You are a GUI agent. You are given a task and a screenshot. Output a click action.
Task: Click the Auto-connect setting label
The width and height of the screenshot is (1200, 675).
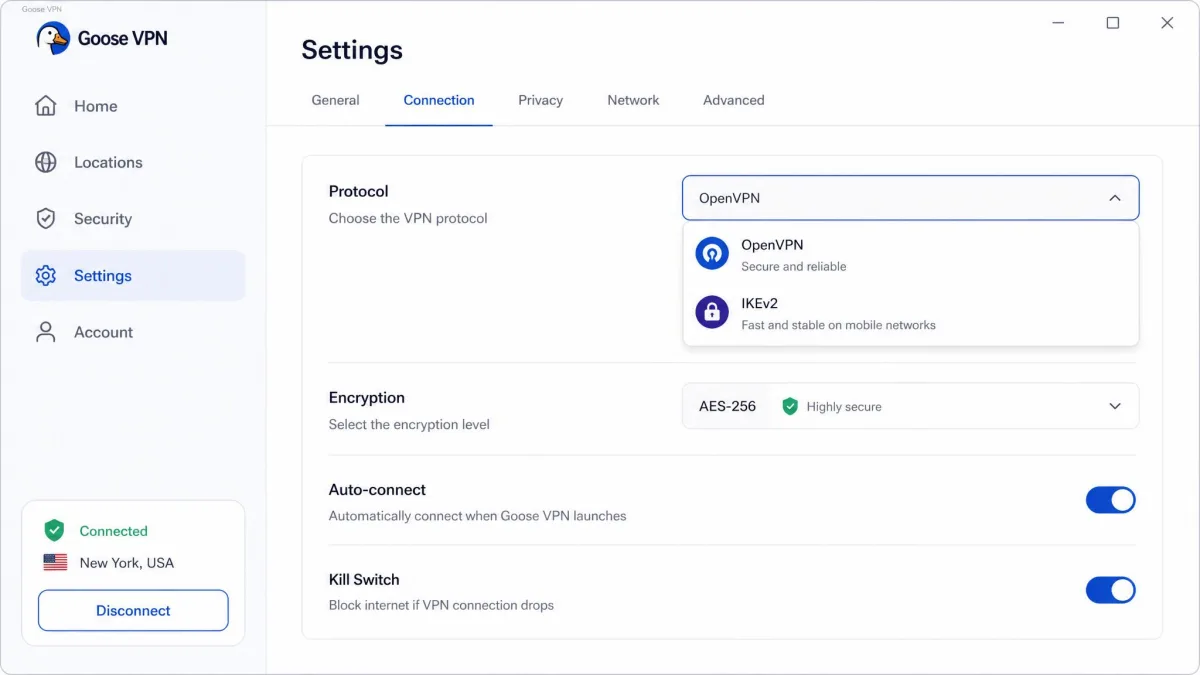click(x=377, y=490)
